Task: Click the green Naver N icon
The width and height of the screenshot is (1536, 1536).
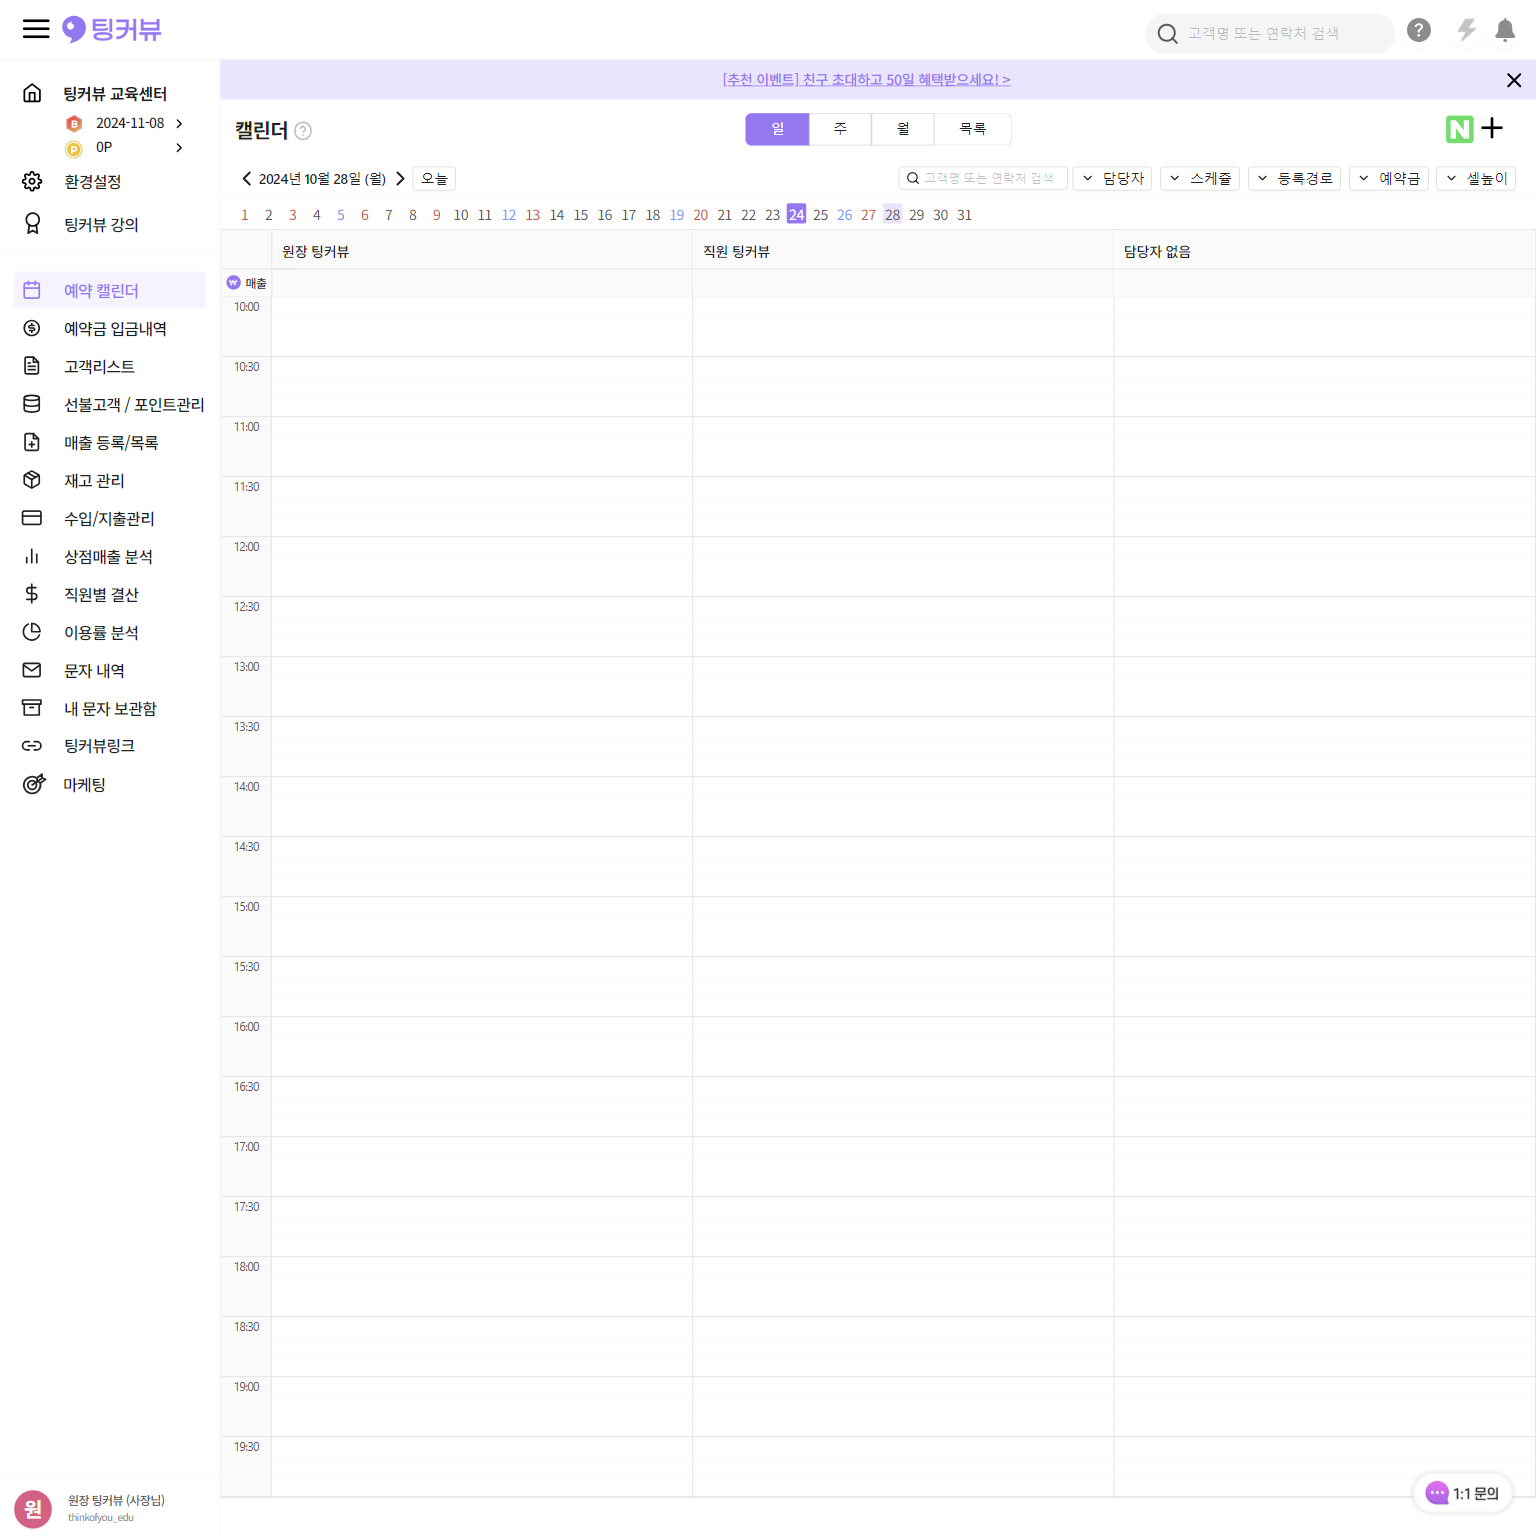Action: coord(1459,129)
